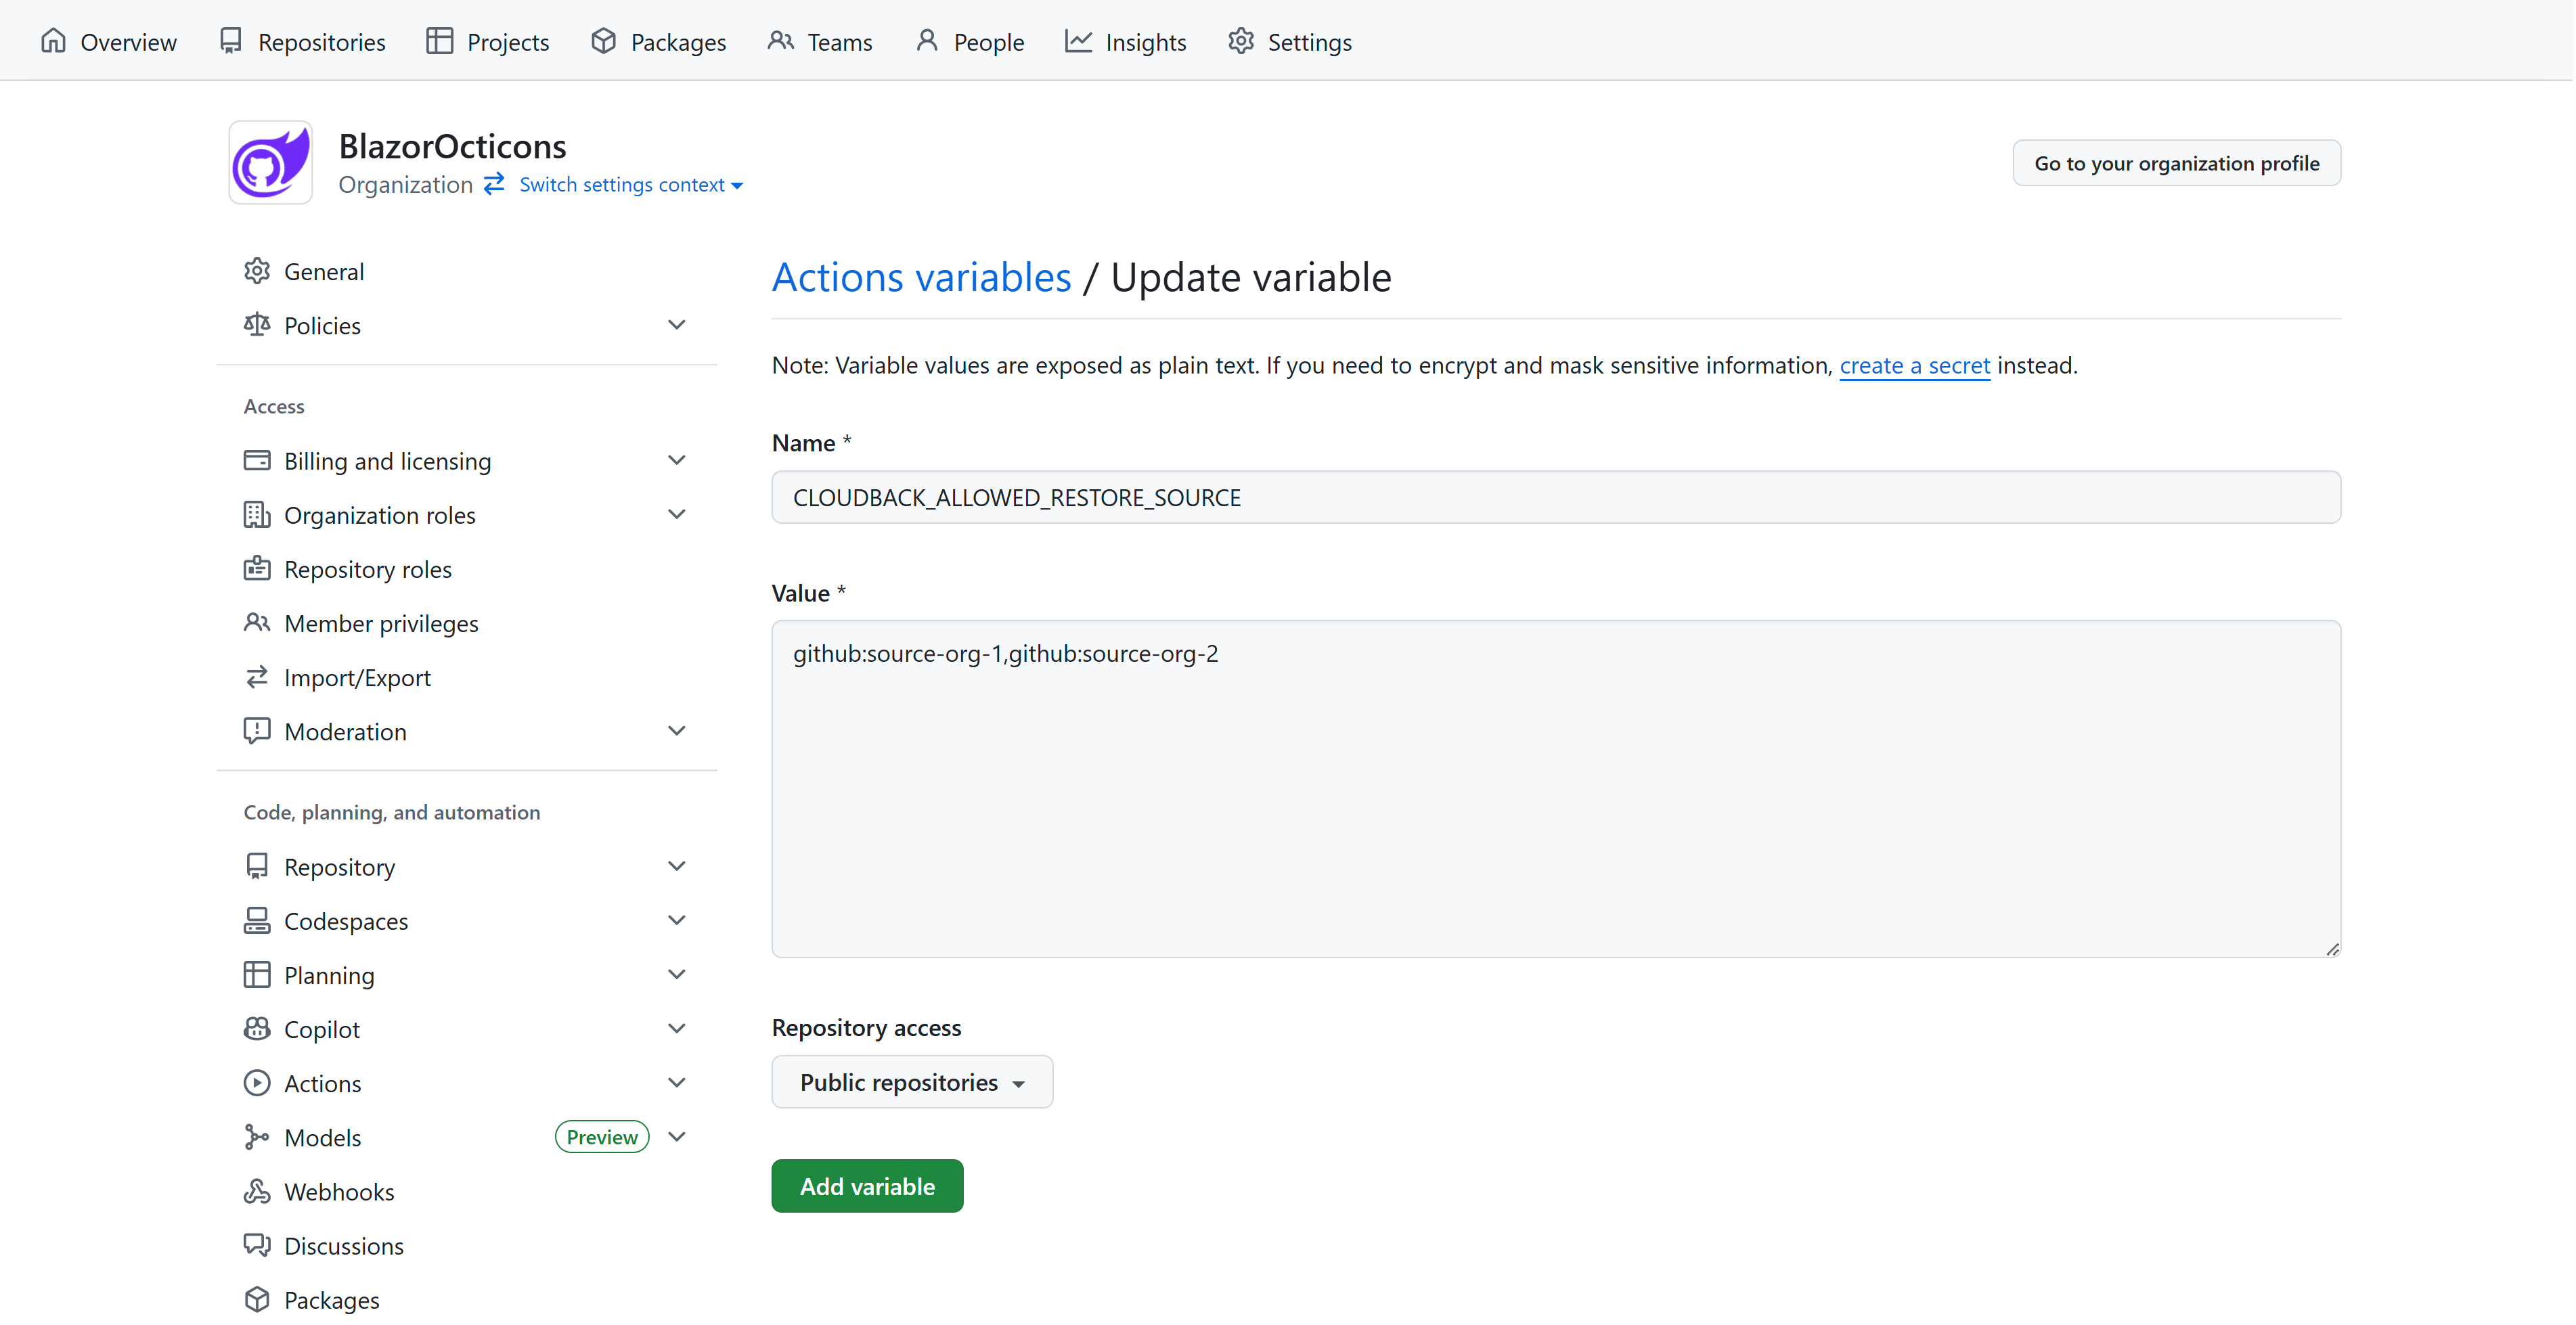Click the BlazorOcticons organization avatar
The image size is (2576, 1325).
[270, 163]
